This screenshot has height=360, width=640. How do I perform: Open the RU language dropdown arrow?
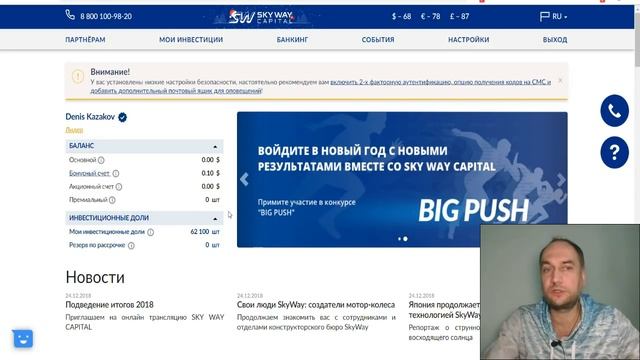[x=565, y=17]
